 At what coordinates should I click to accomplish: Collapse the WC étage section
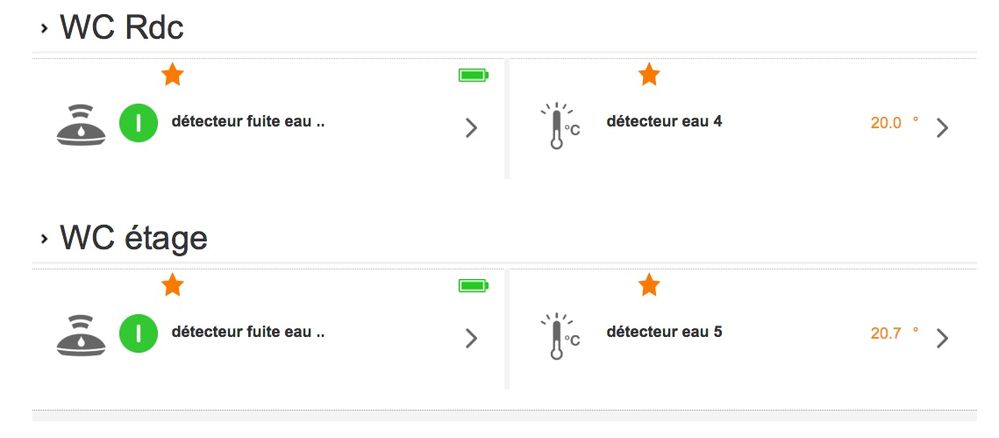(44, 239)
